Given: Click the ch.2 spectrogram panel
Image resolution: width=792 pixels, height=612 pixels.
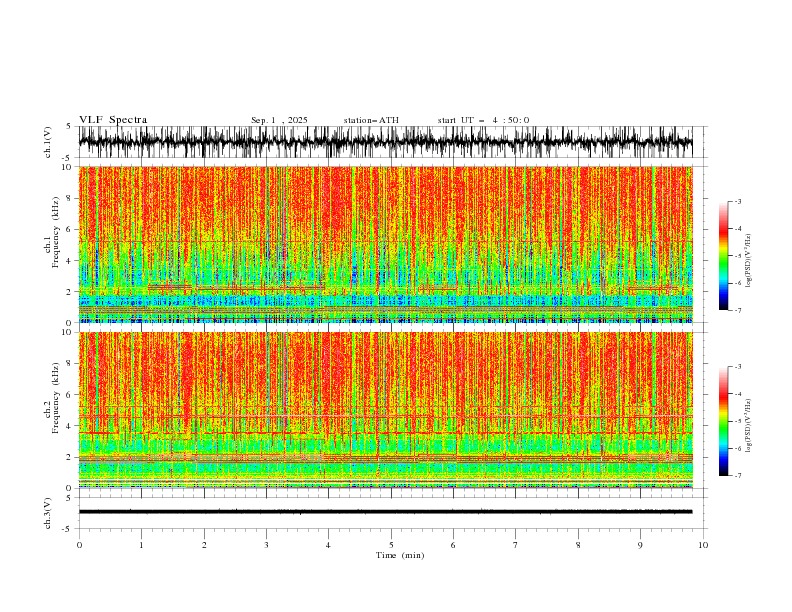Looking at the screenshot, I should (385, 410).
